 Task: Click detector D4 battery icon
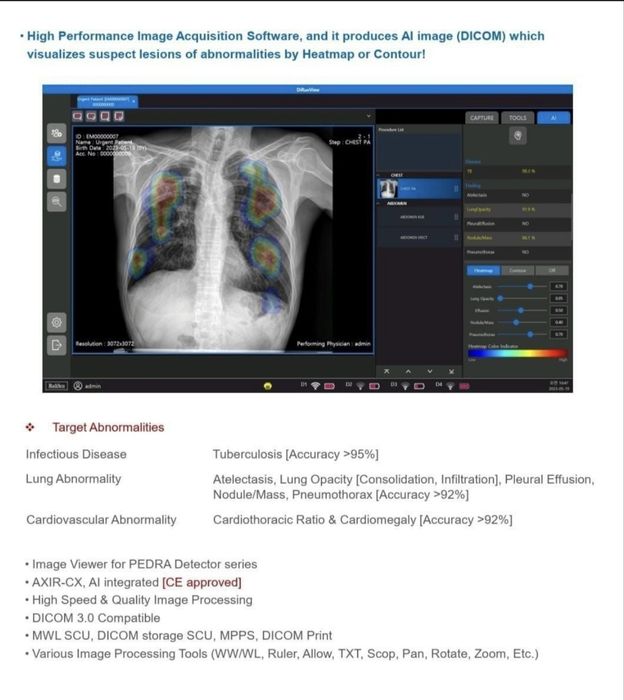click(464, 386)
